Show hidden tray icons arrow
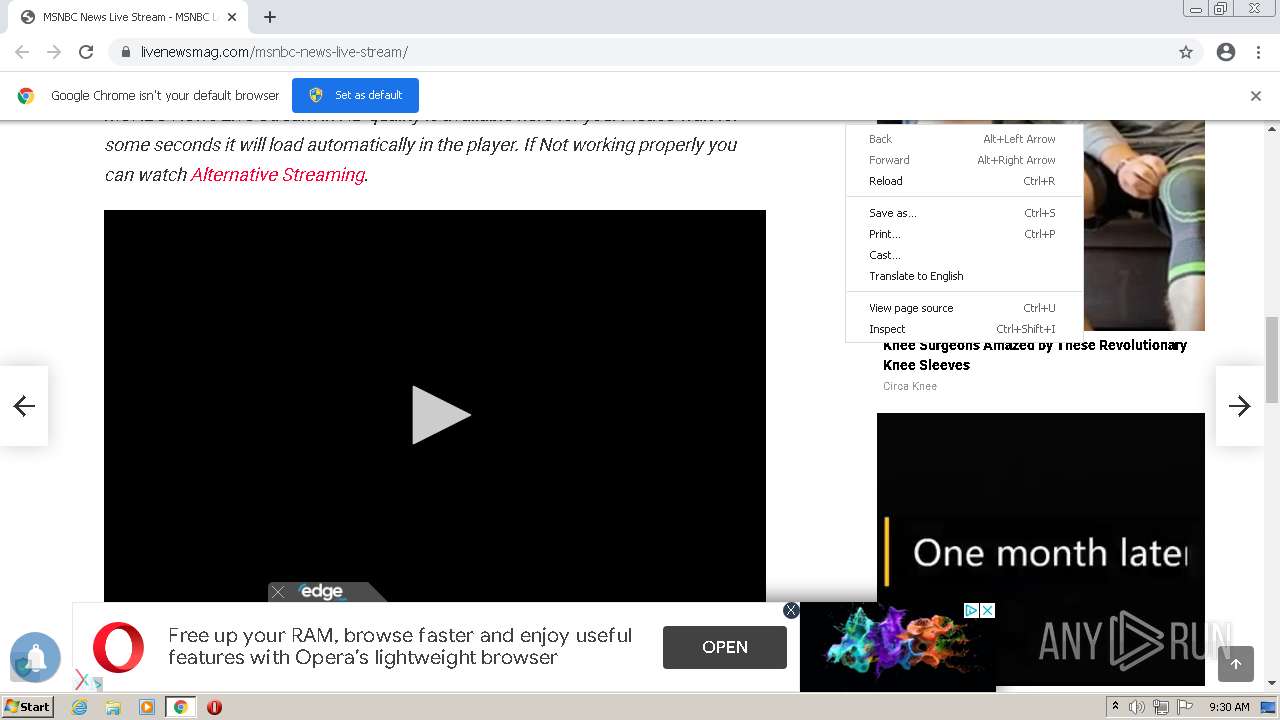This screenshot has width=1280, height=720. tap(1115, 707)
